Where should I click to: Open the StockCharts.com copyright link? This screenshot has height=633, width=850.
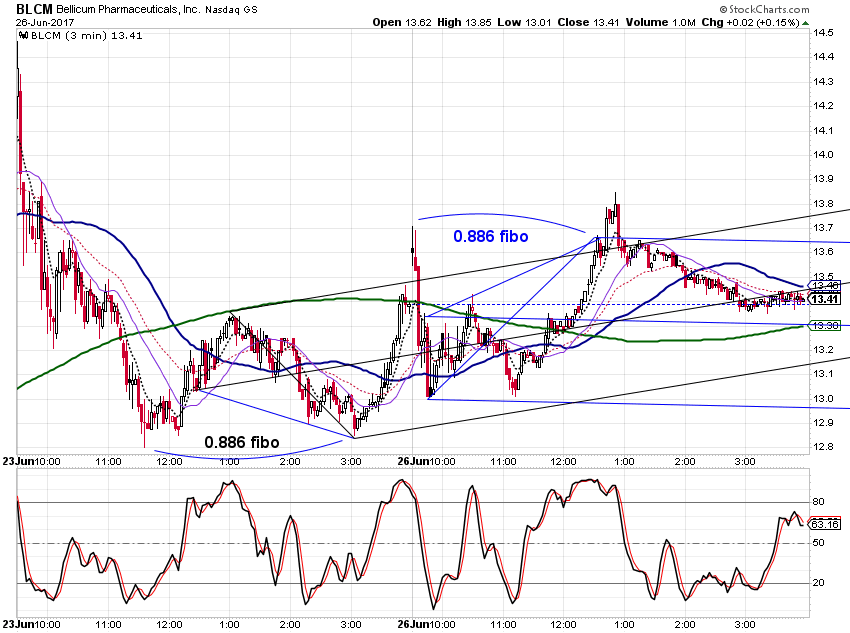pos(764,9)
